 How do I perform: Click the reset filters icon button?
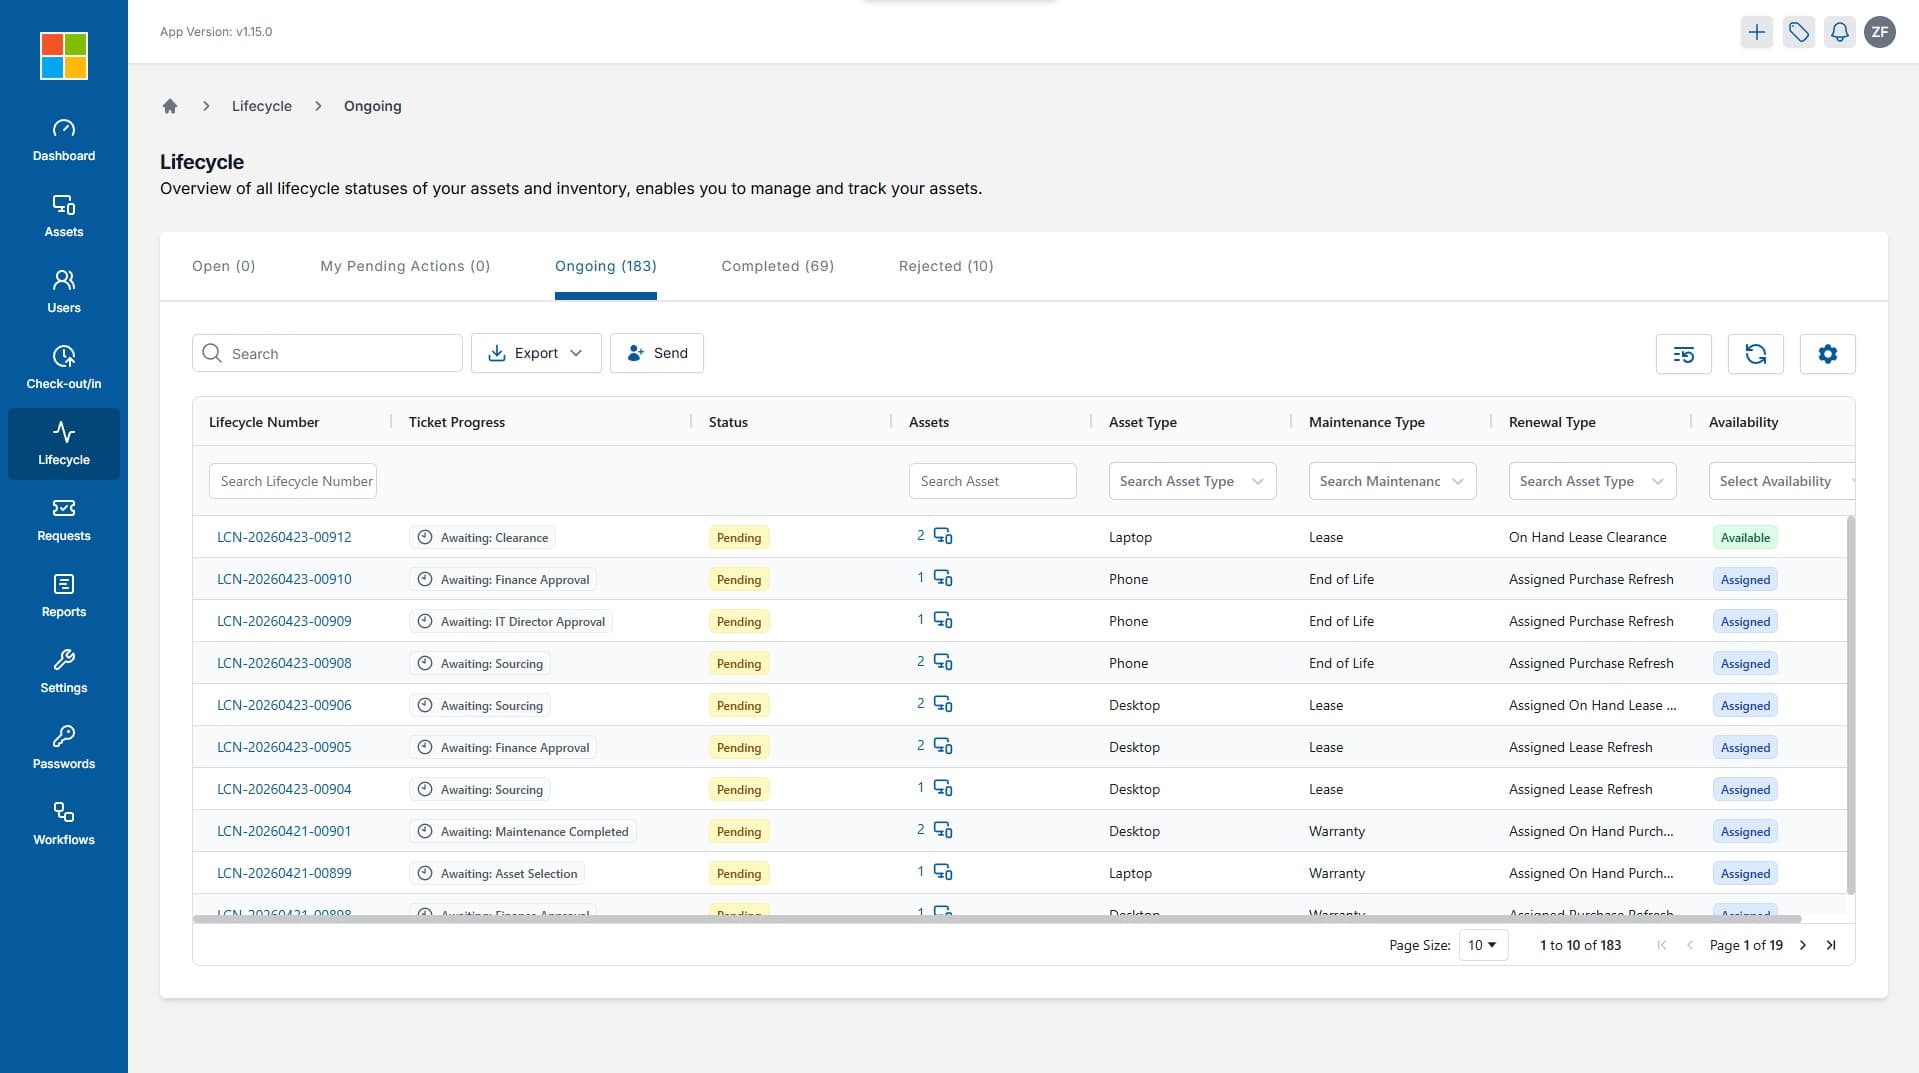tap(1684, 354)
